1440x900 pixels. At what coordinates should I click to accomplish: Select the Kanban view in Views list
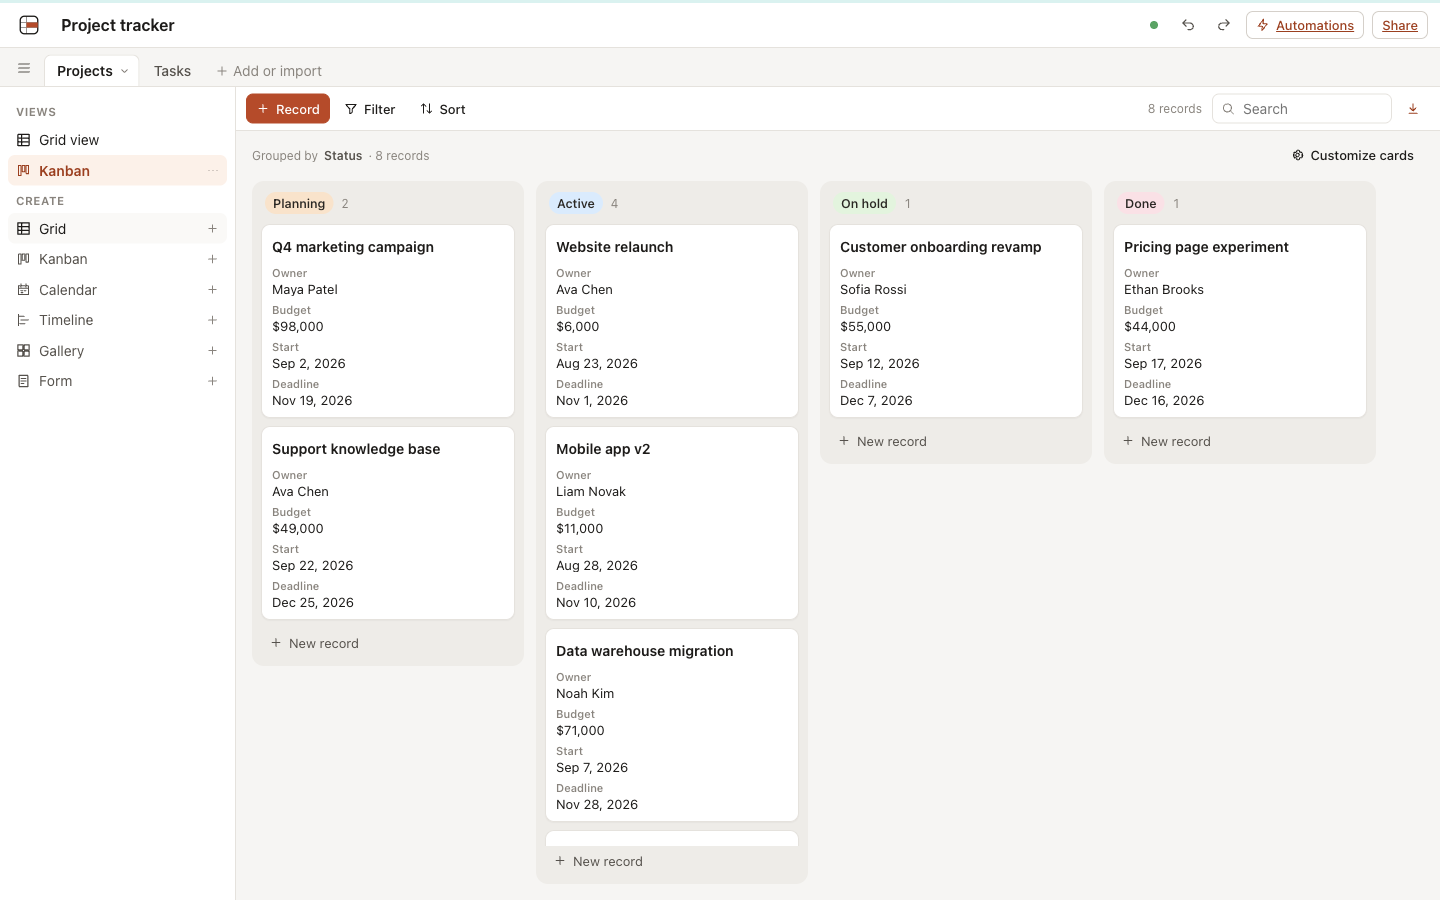pos(118,171)
